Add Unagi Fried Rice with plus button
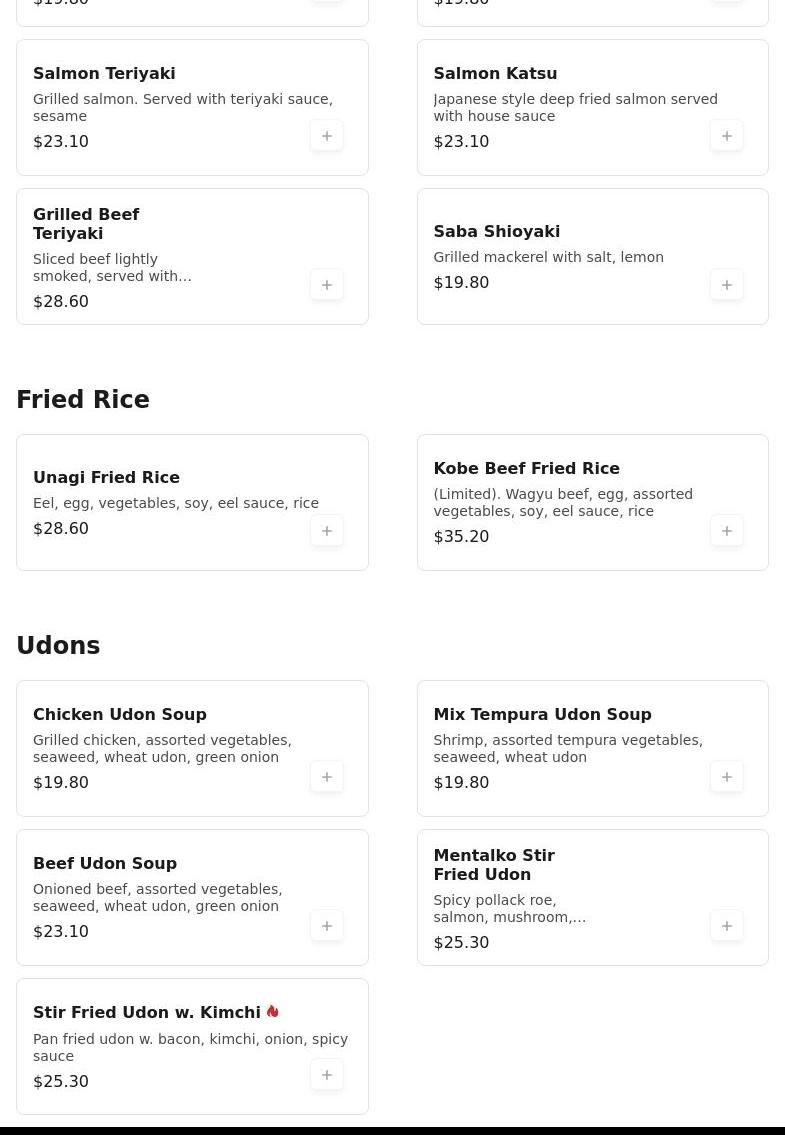 point(327,531)
